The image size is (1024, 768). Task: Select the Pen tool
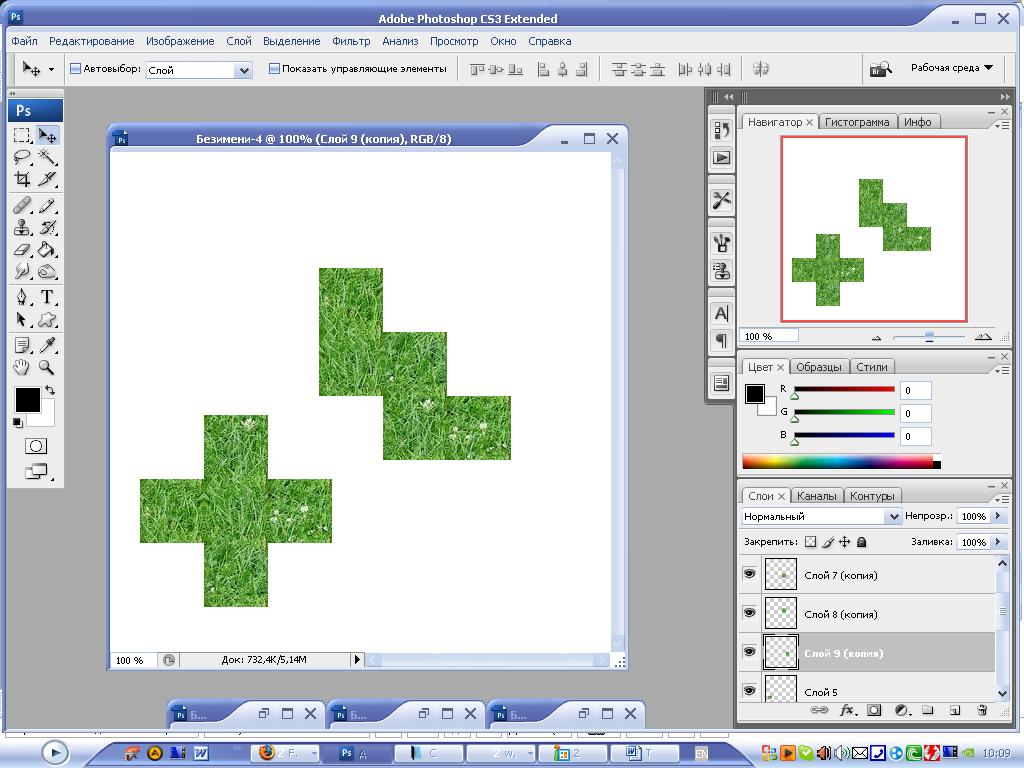(x=22, y=297)
